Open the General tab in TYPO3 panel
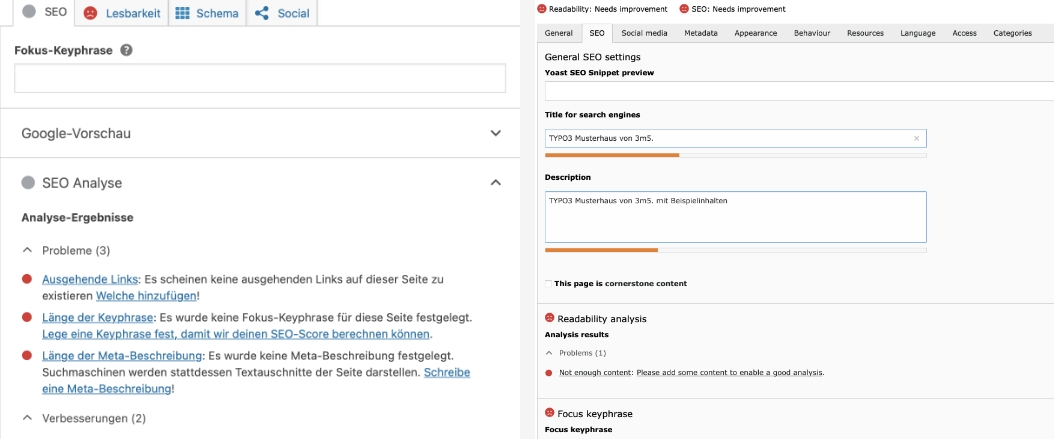The image size is (1054, 439). (559, 33)
